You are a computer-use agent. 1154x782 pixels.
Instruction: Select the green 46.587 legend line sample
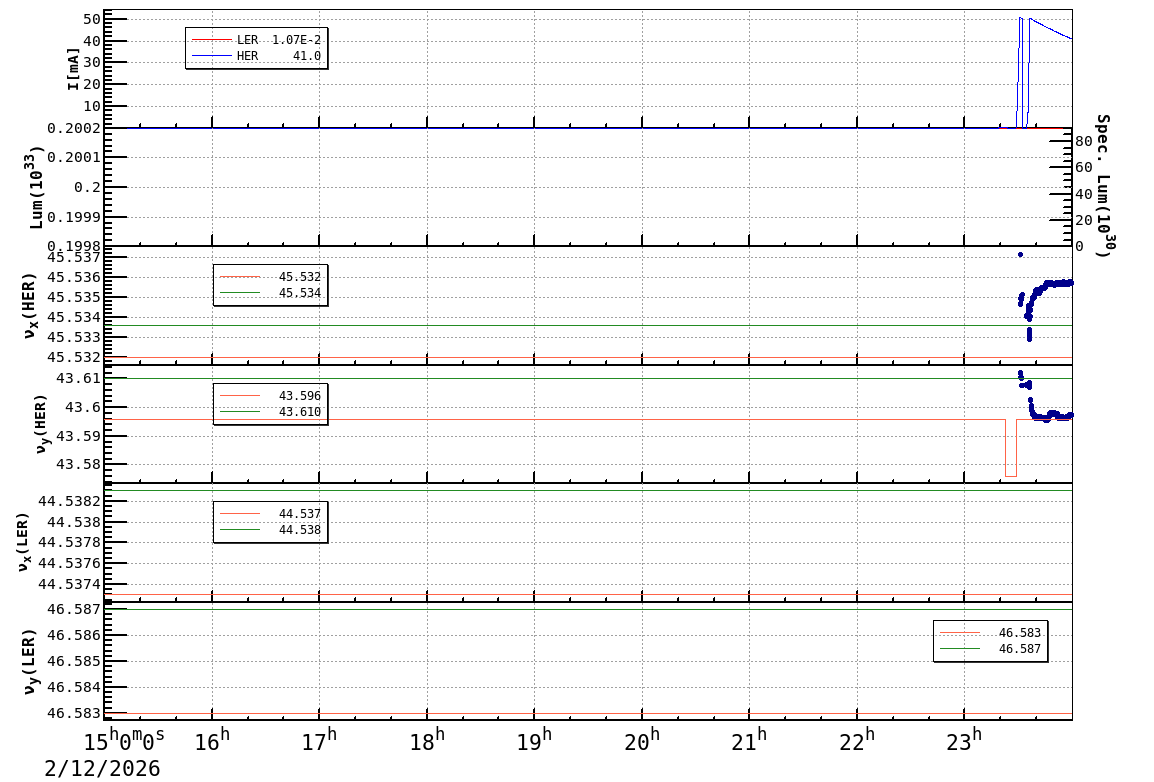(x=959, y=649)
